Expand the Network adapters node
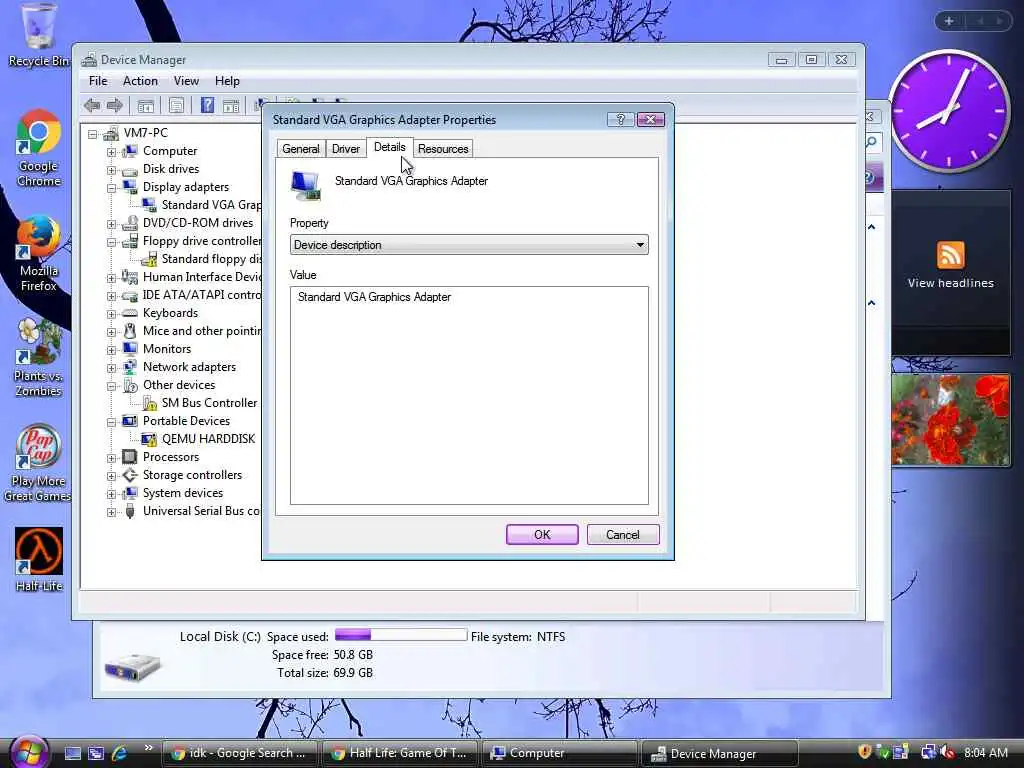 pyautogui.click(x=112, y=368)
